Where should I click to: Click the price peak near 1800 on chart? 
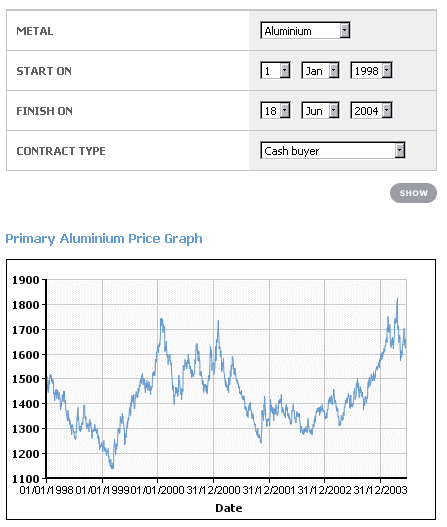[x=397, y=299]
